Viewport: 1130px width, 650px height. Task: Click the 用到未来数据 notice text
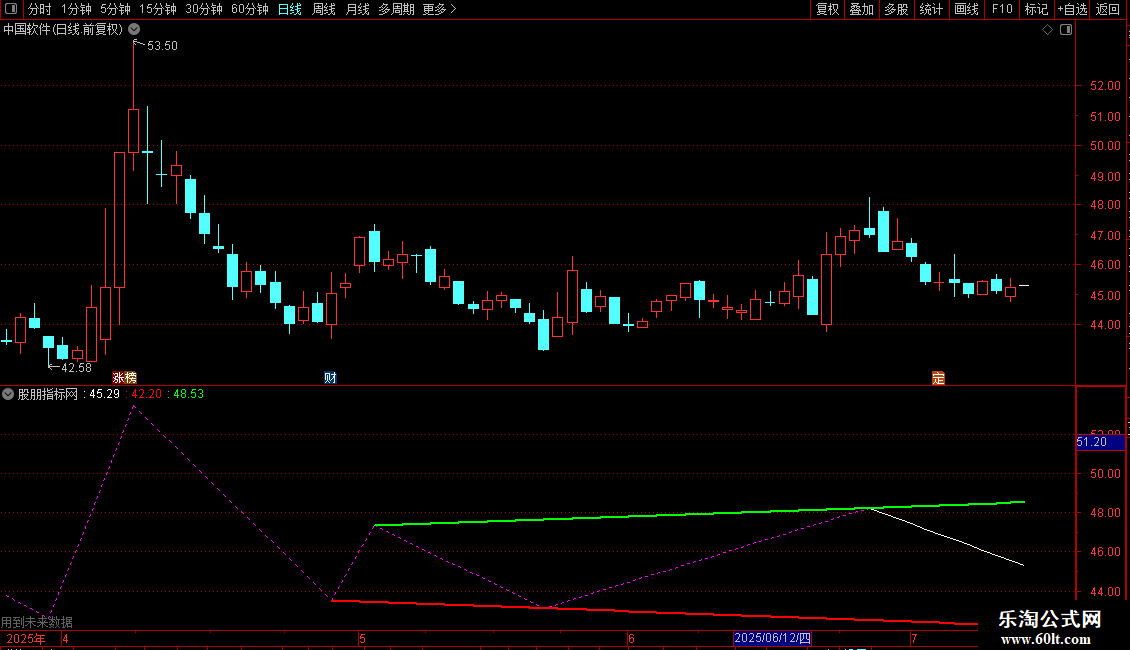[x=37, y=622]
